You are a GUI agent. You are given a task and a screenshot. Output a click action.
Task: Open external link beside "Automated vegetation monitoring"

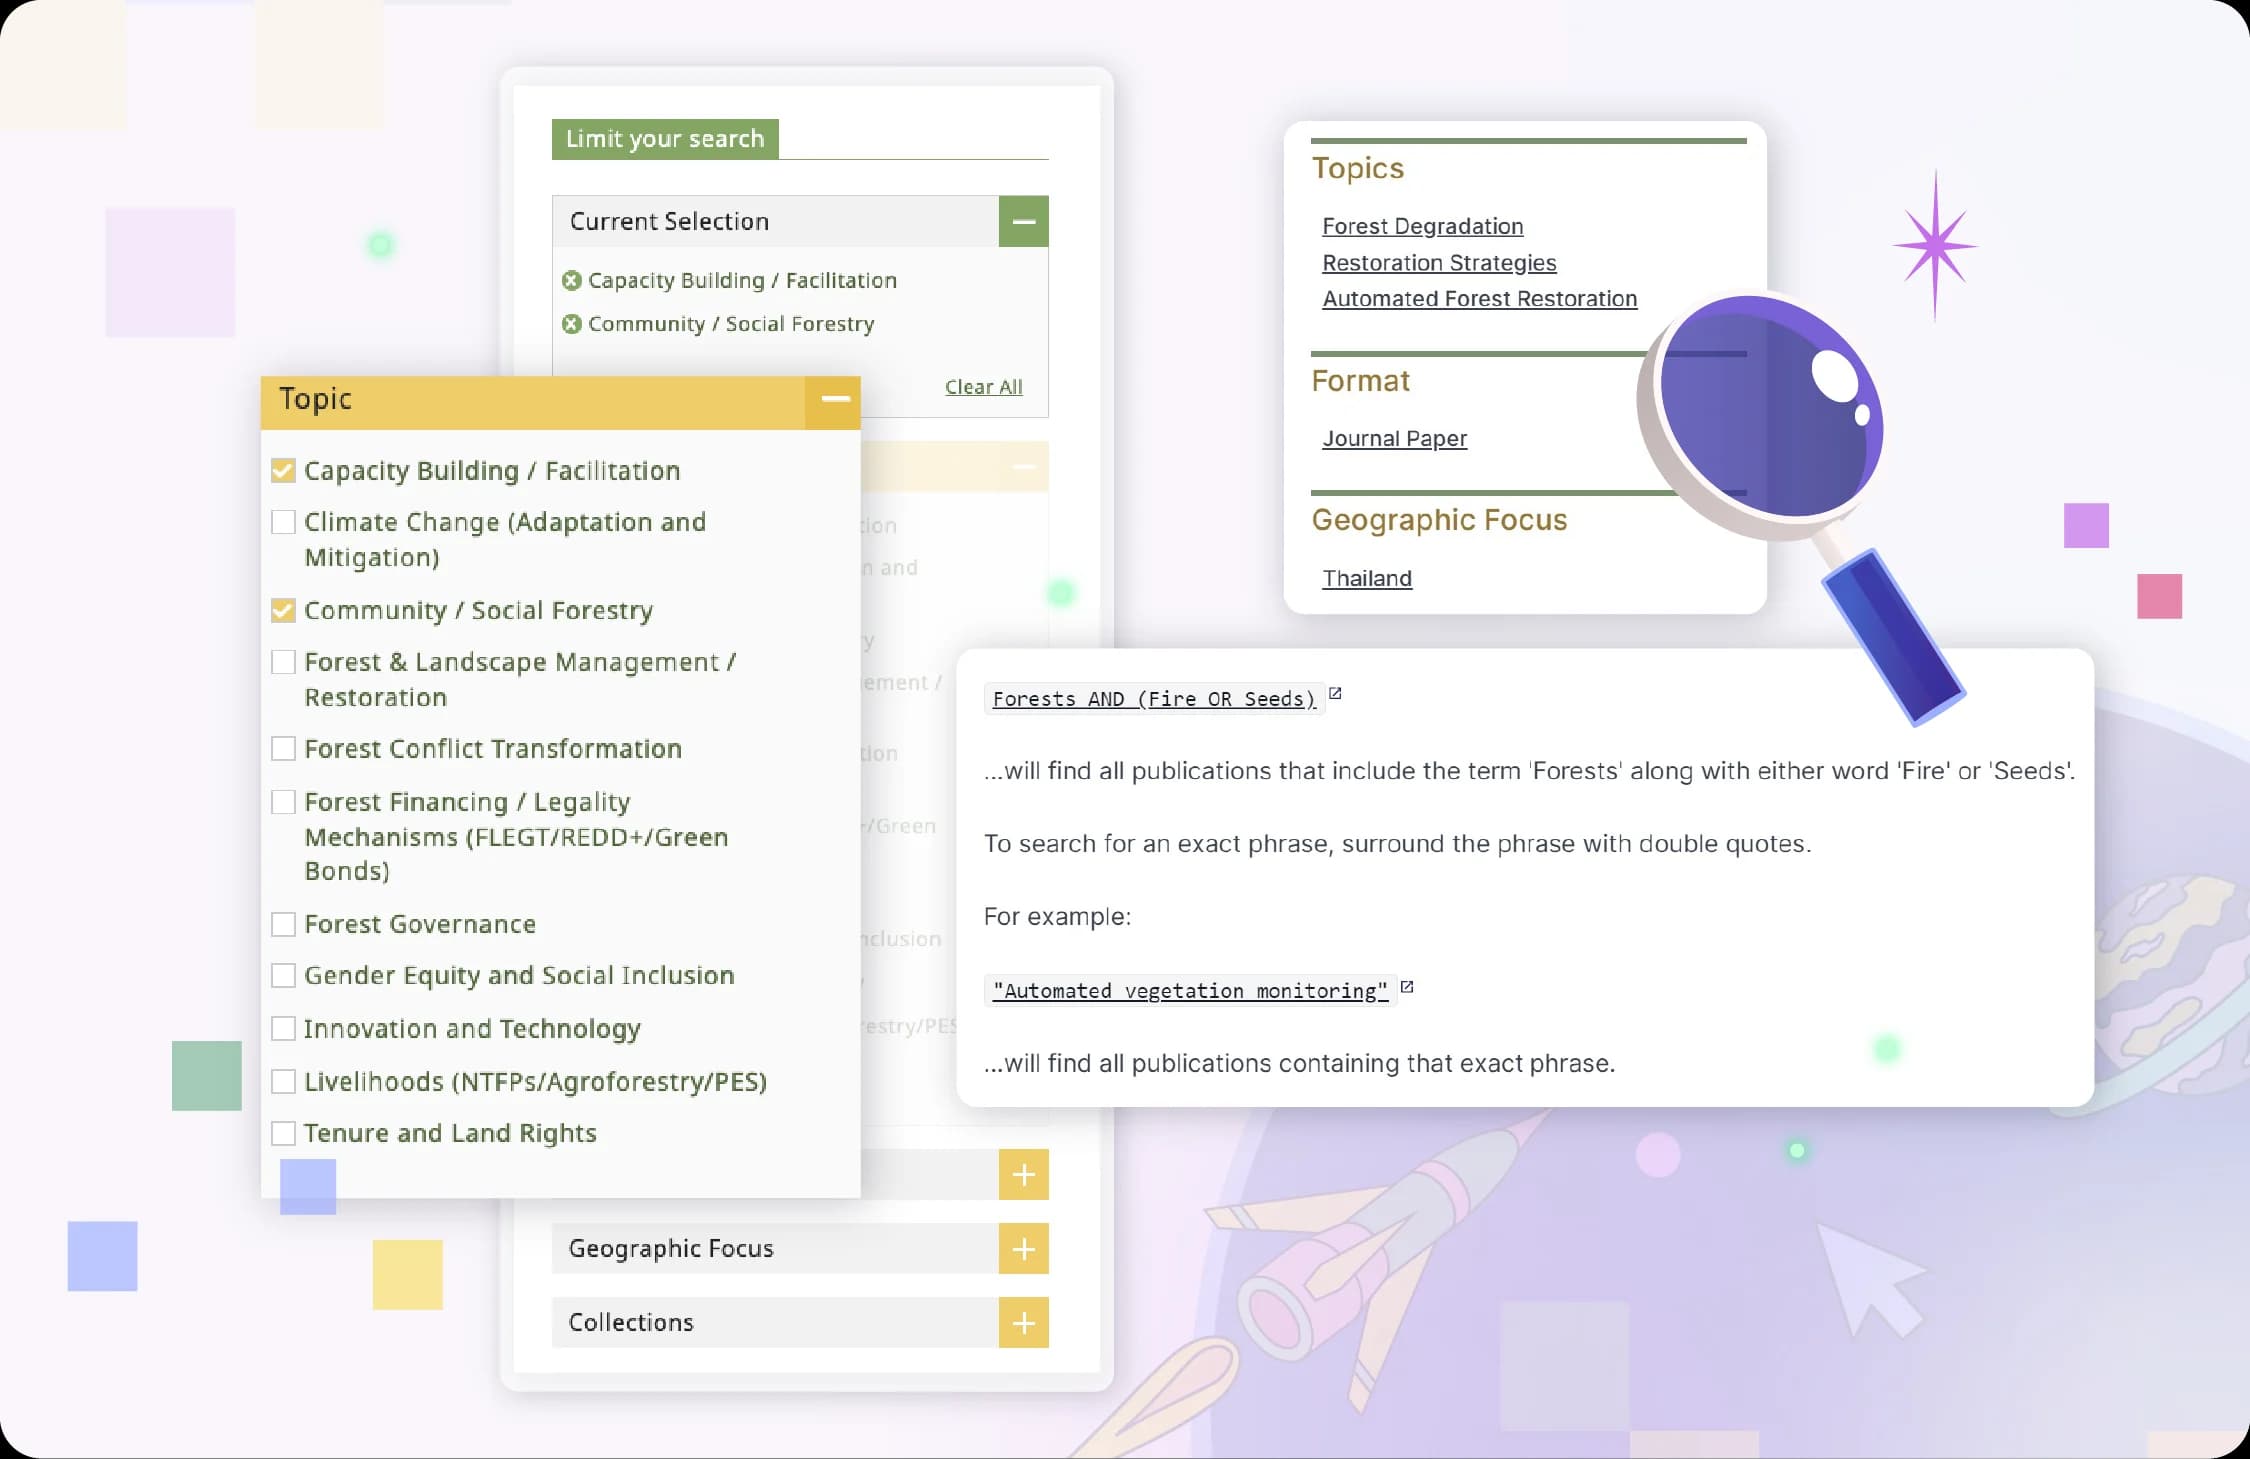(x=1408, y=986)
